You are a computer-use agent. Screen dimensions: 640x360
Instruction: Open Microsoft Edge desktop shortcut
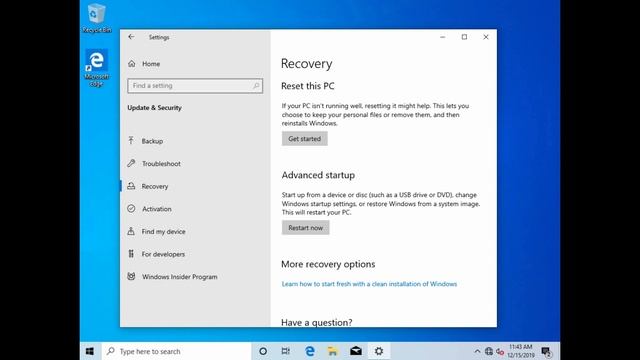coord(97,68)
